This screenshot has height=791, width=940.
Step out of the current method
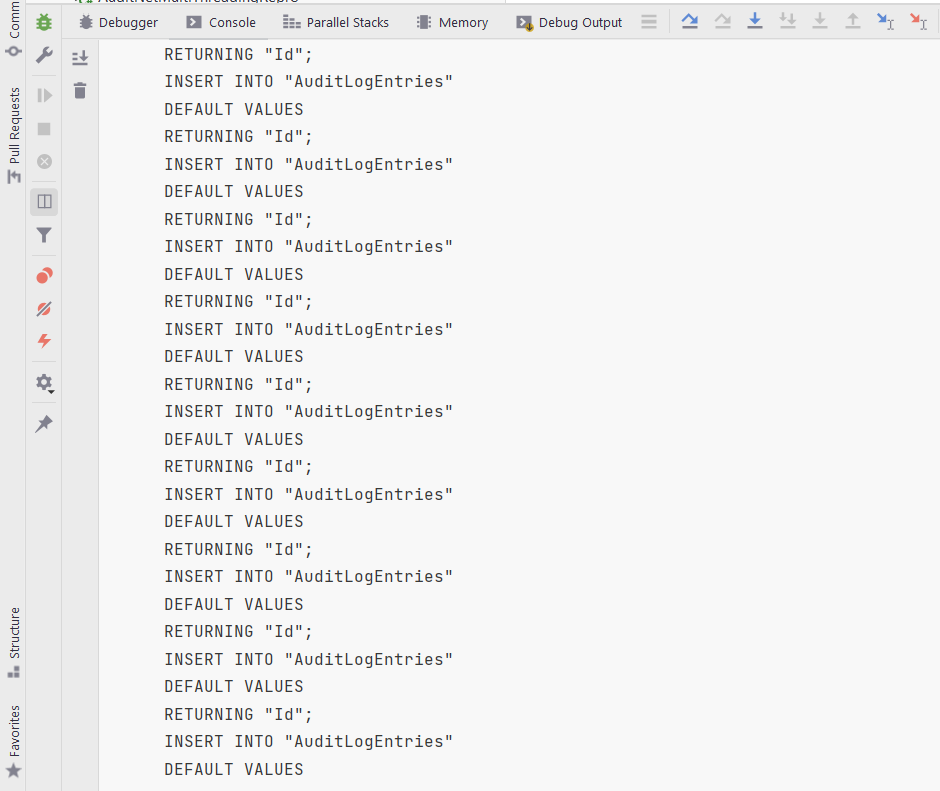[x=852, y=21]
